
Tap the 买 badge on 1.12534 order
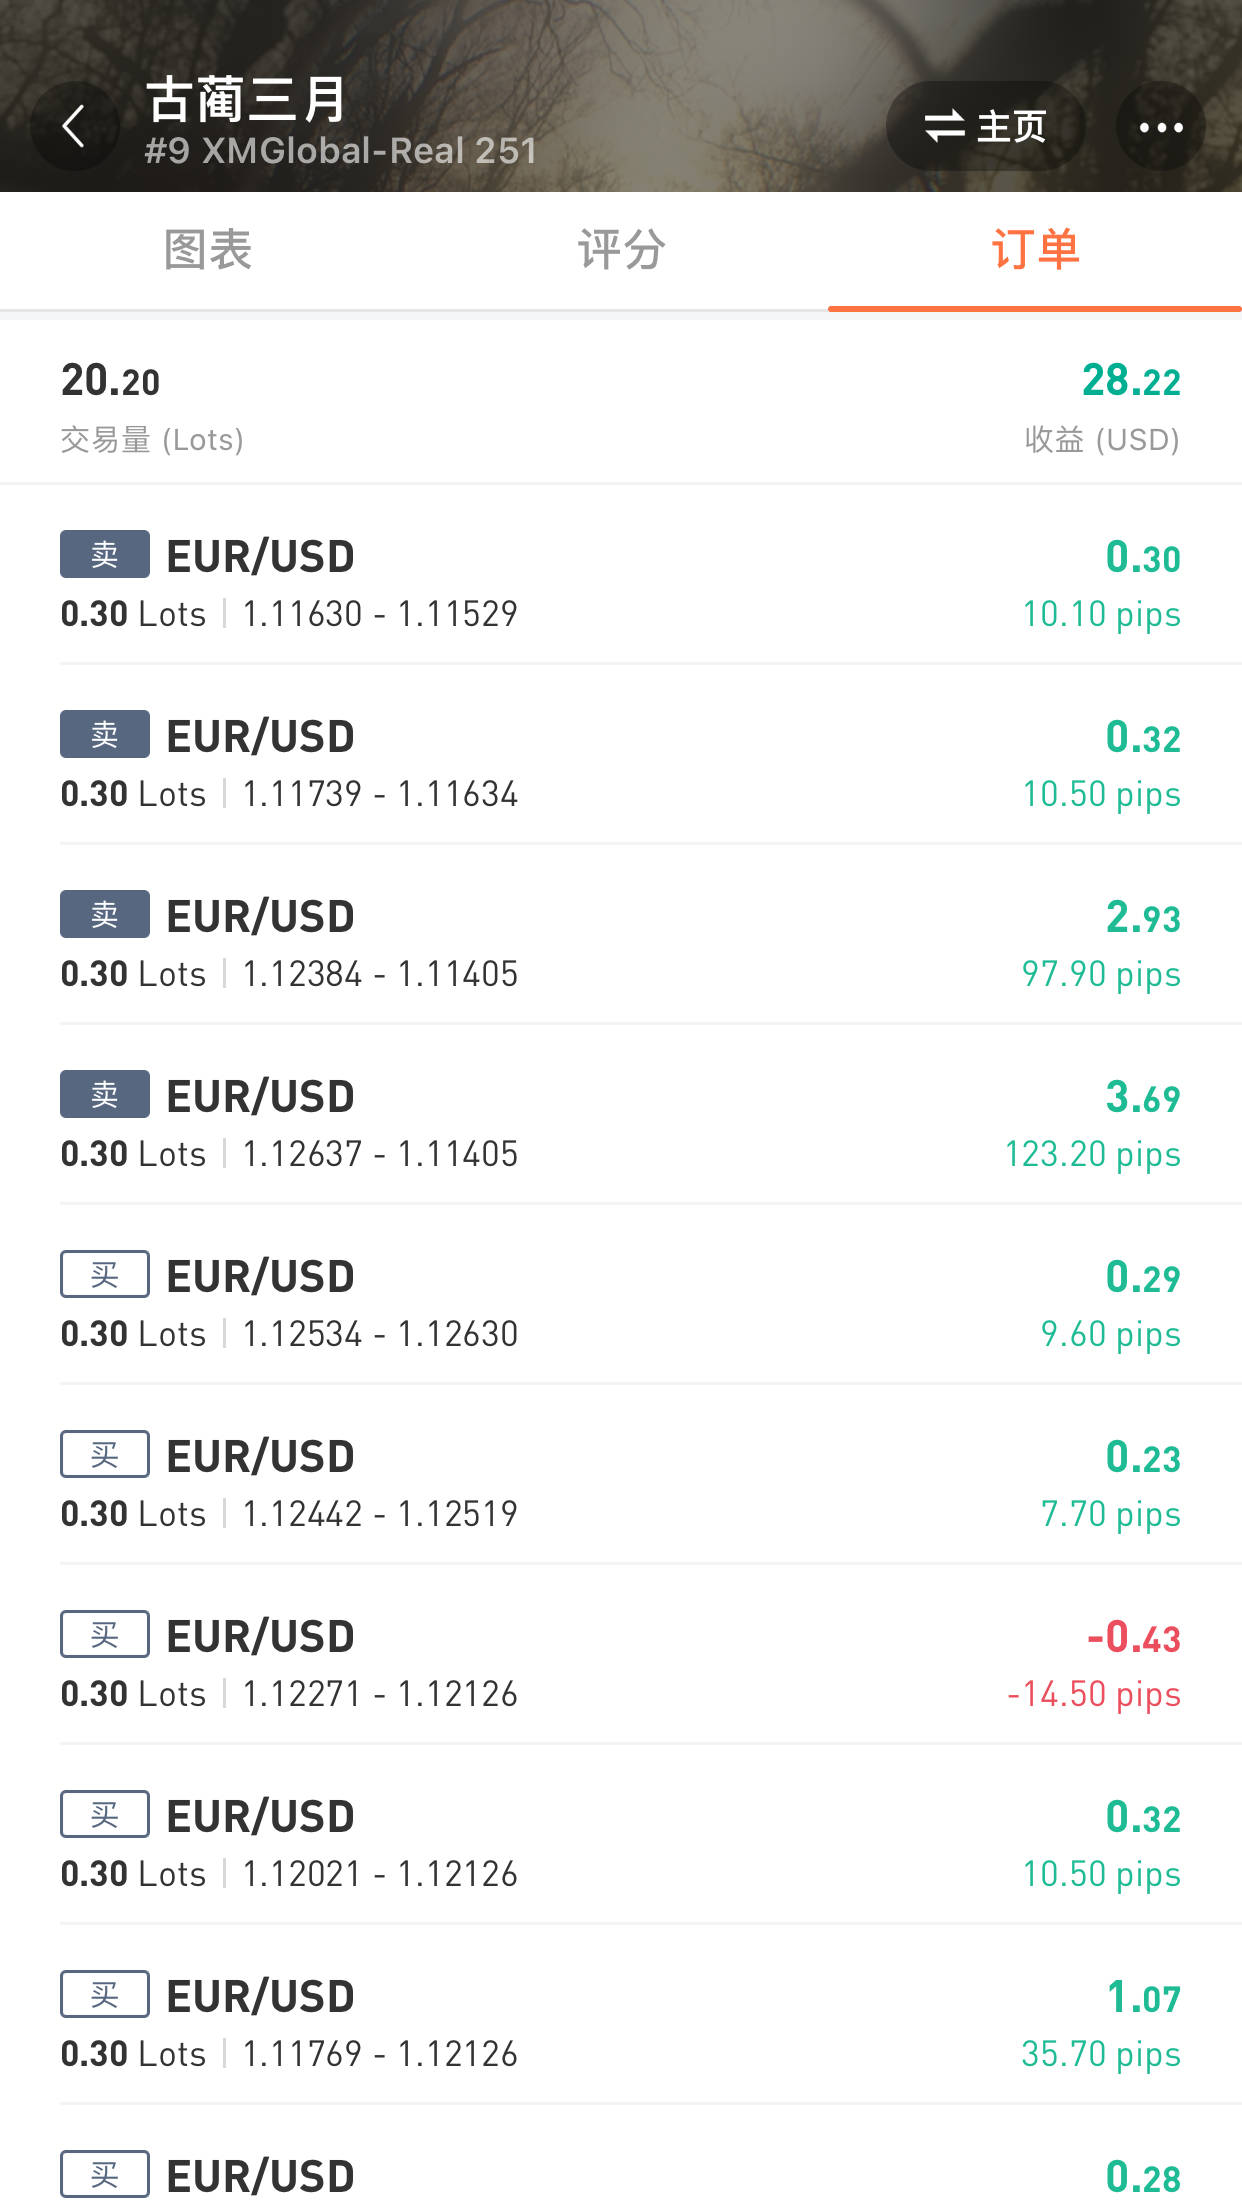tap(105, 1274)
